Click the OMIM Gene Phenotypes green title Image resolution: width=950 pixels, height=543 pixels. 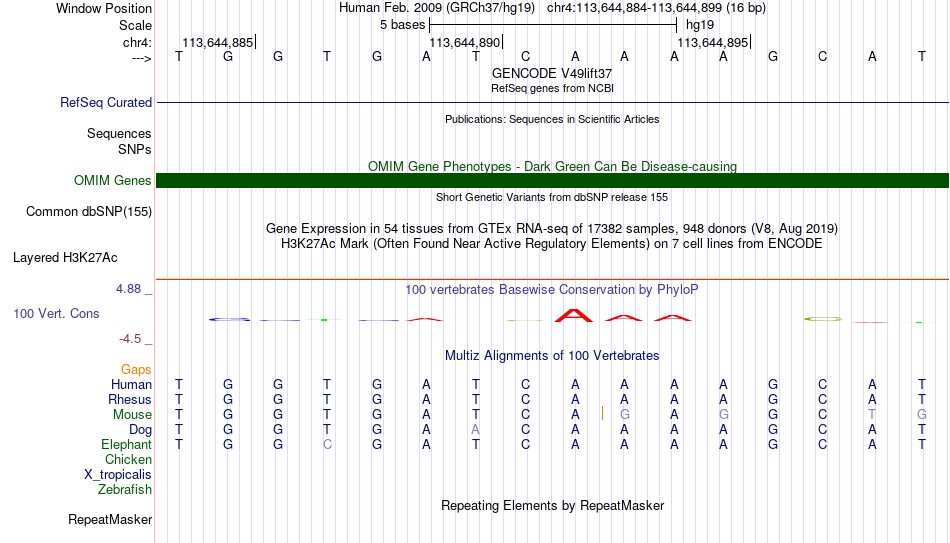[x=552, y=167]
